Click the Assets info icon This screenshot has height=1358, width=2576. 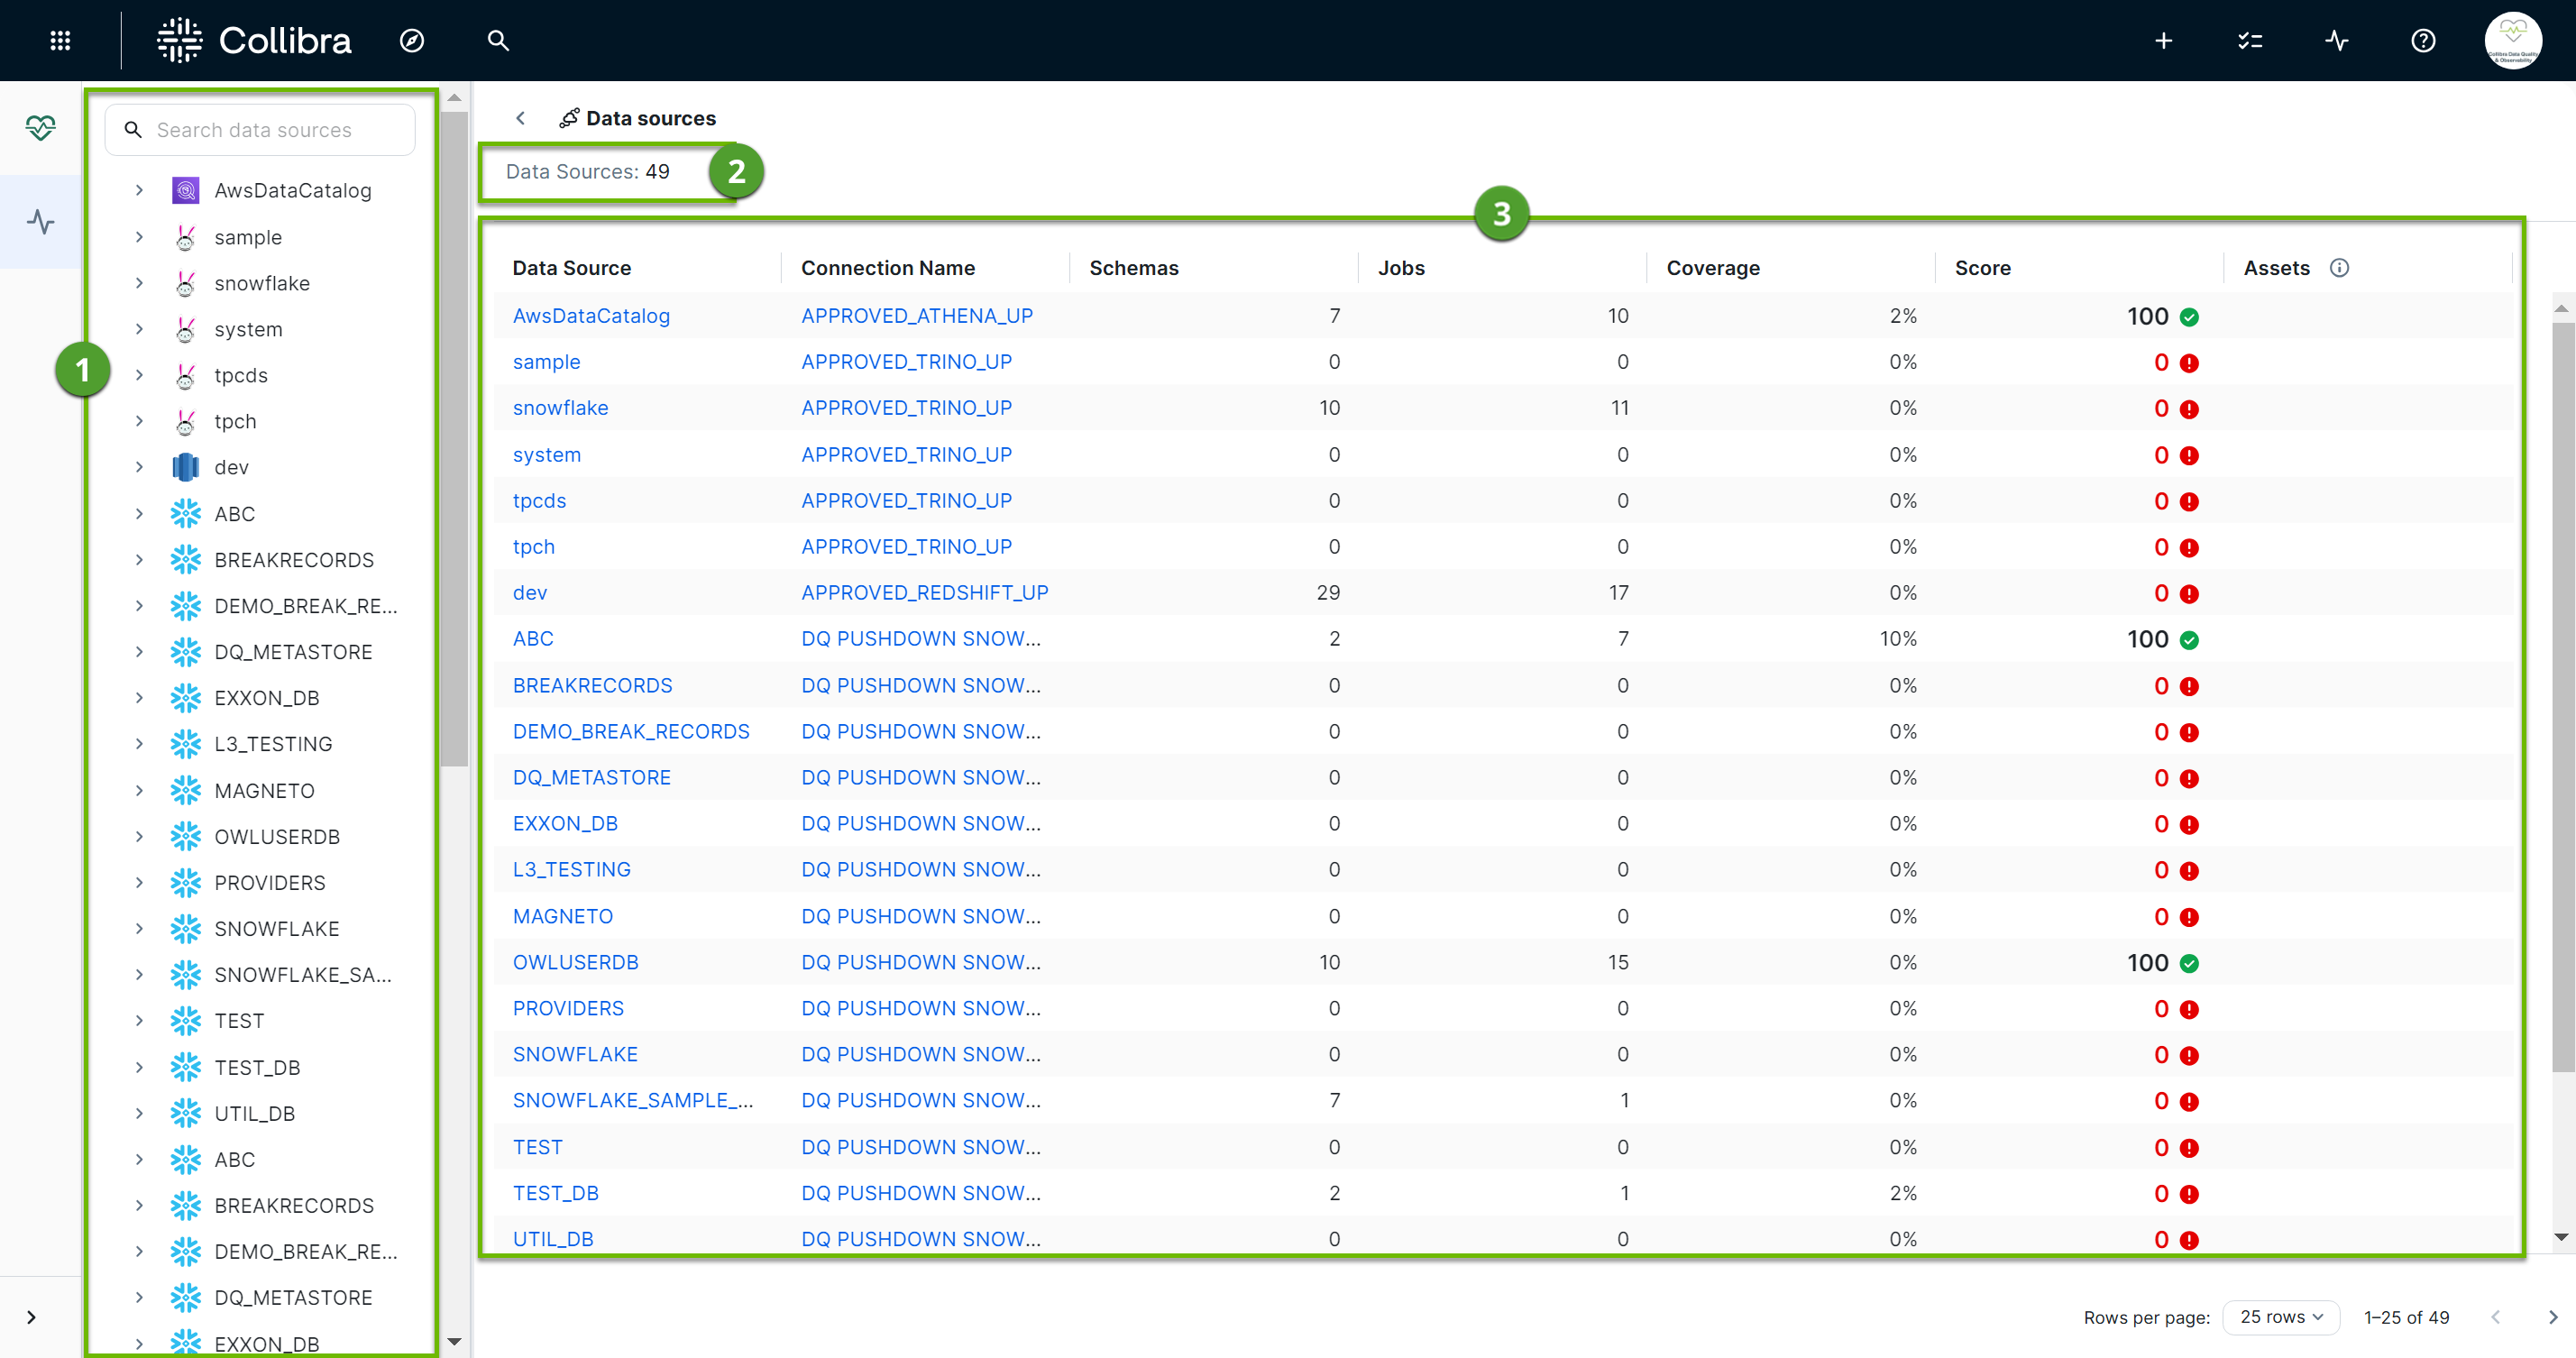pyautogui.click(x=2339, y=267)
